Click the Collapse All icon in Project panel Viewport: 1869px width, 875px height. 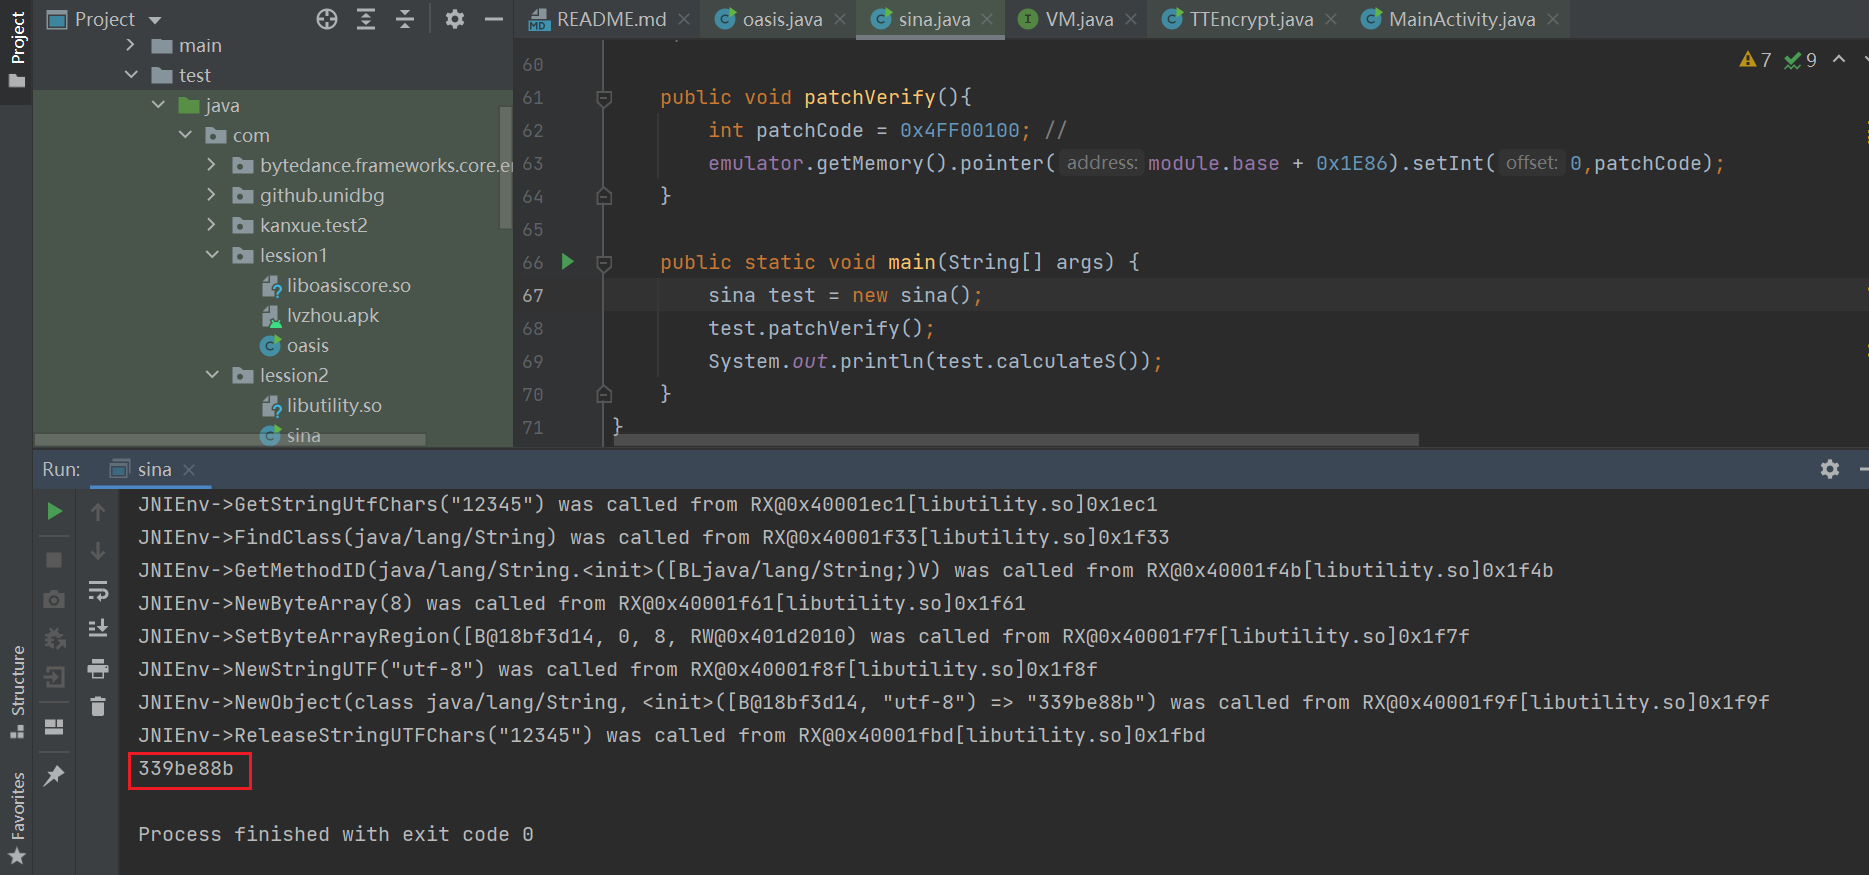coord(405,19)
